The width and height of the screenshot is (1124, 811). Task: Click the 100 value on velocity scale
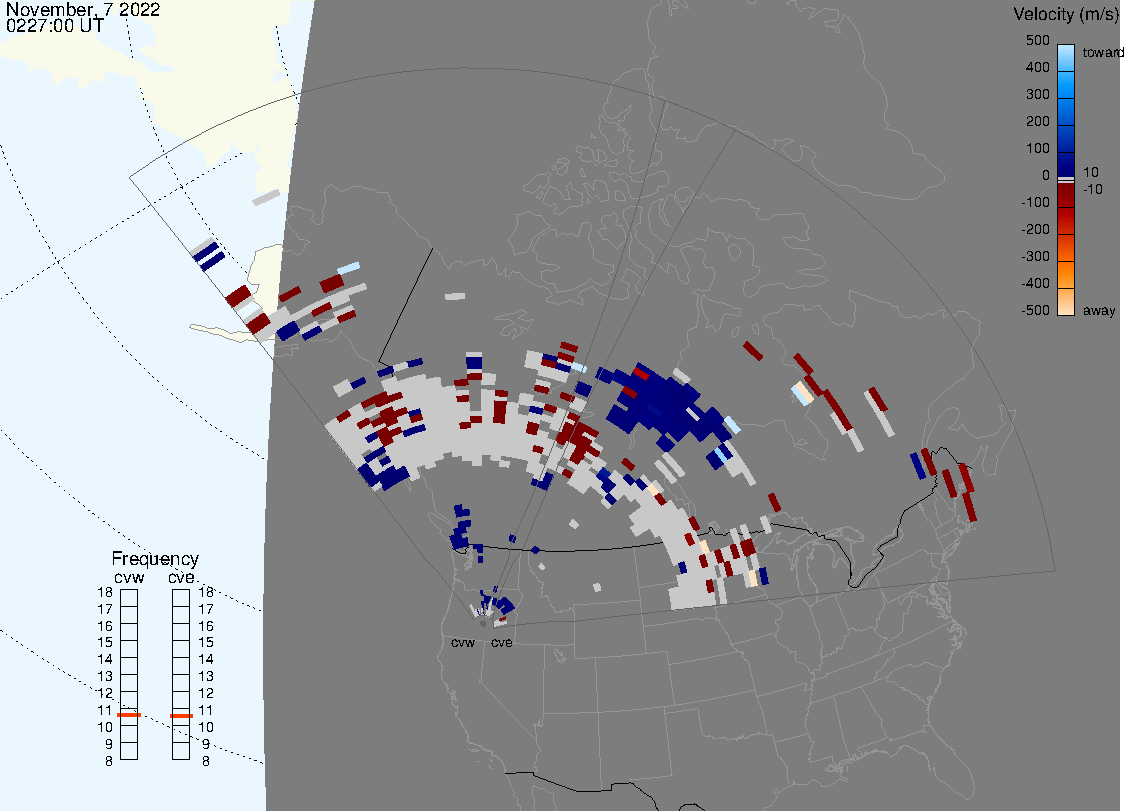(1037, 148)
